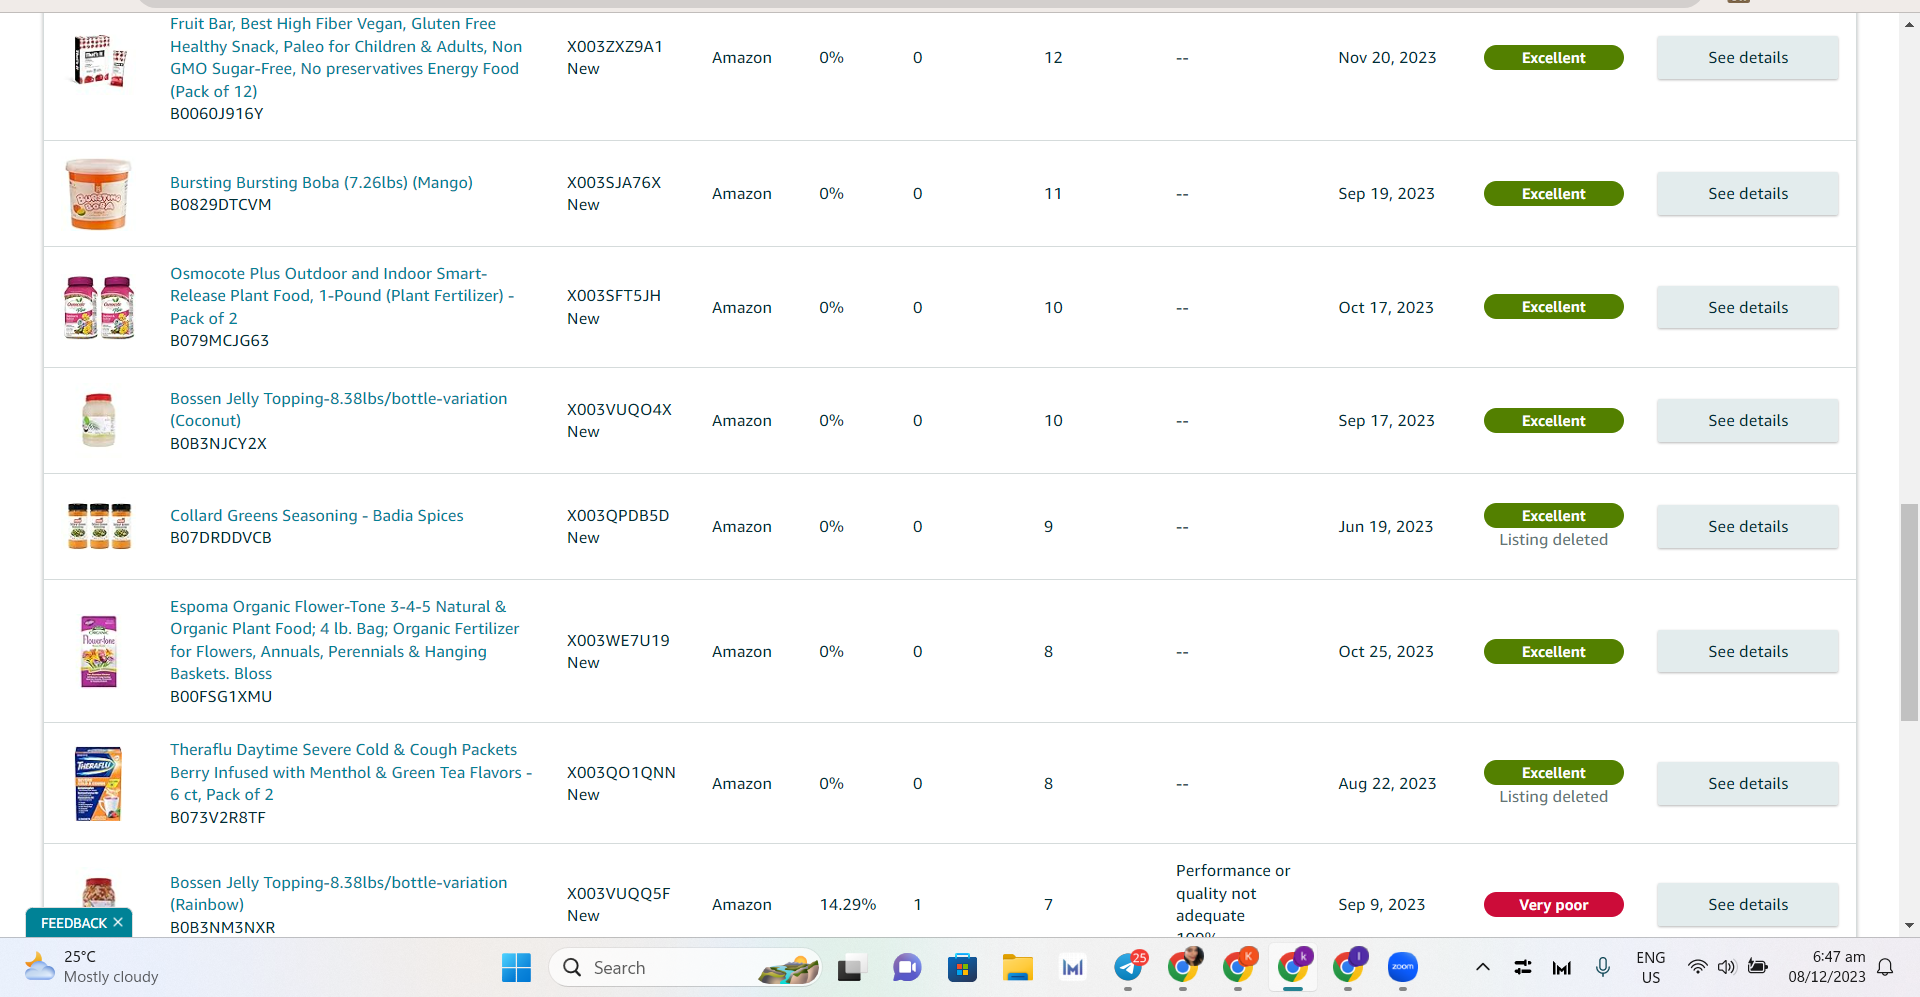Open Collard Greens Seasoning - Badia Spices link
This screenshot has width=1920, height=997.
[x=317, y=515]
